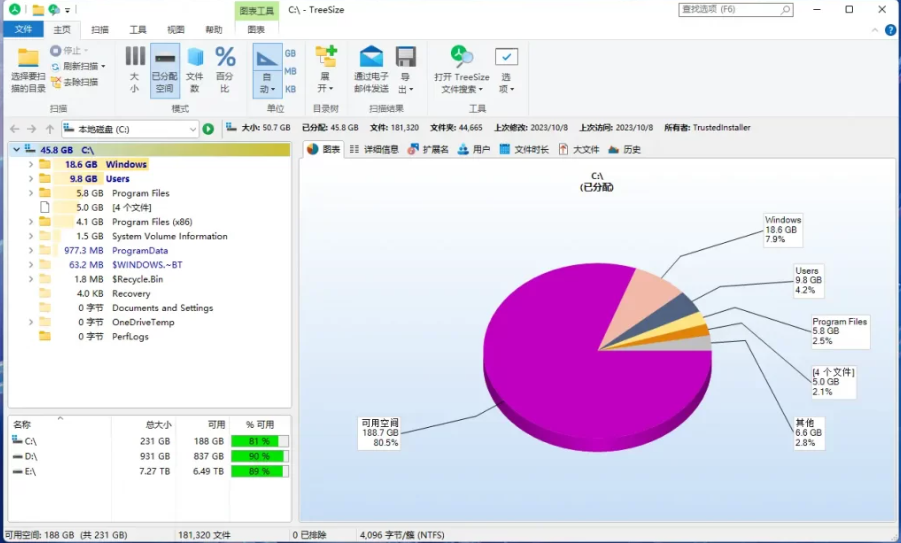This screenshot has width=901, height=543.
Task: Send scan results via email
Action: [371, 70]
